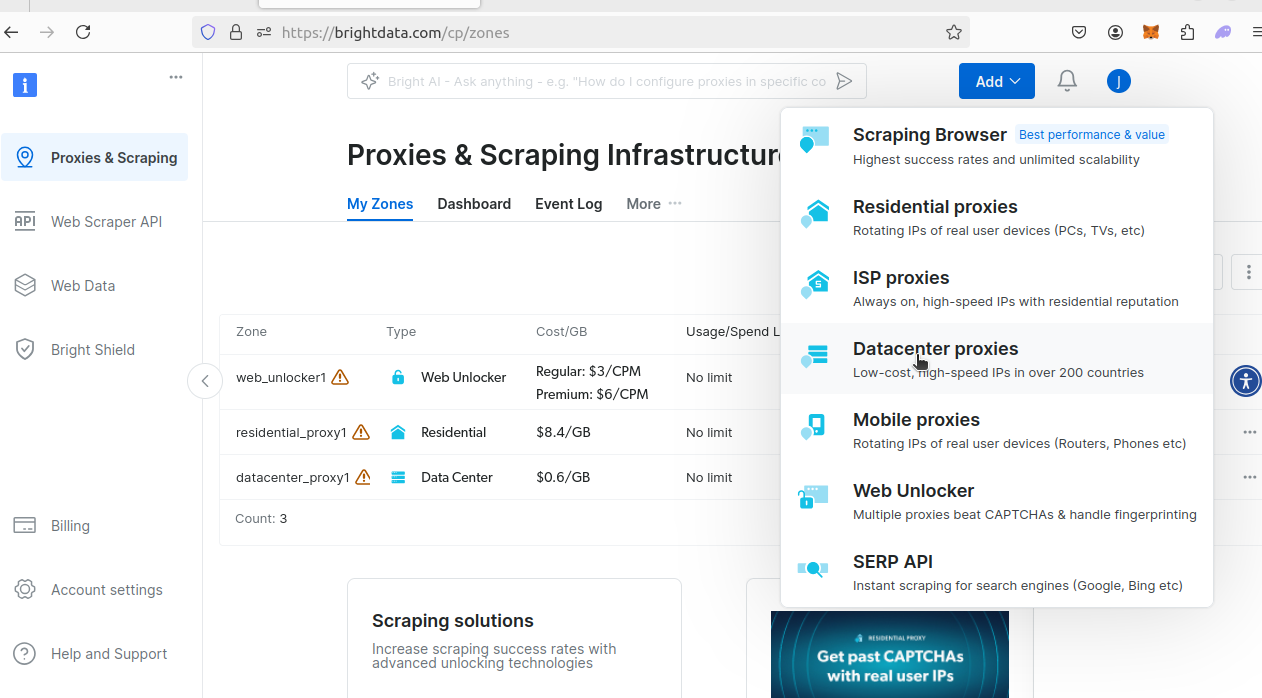Open the web_unlocker1 zone
Viewport: 1262px width, 698px height.
[281, 377]
